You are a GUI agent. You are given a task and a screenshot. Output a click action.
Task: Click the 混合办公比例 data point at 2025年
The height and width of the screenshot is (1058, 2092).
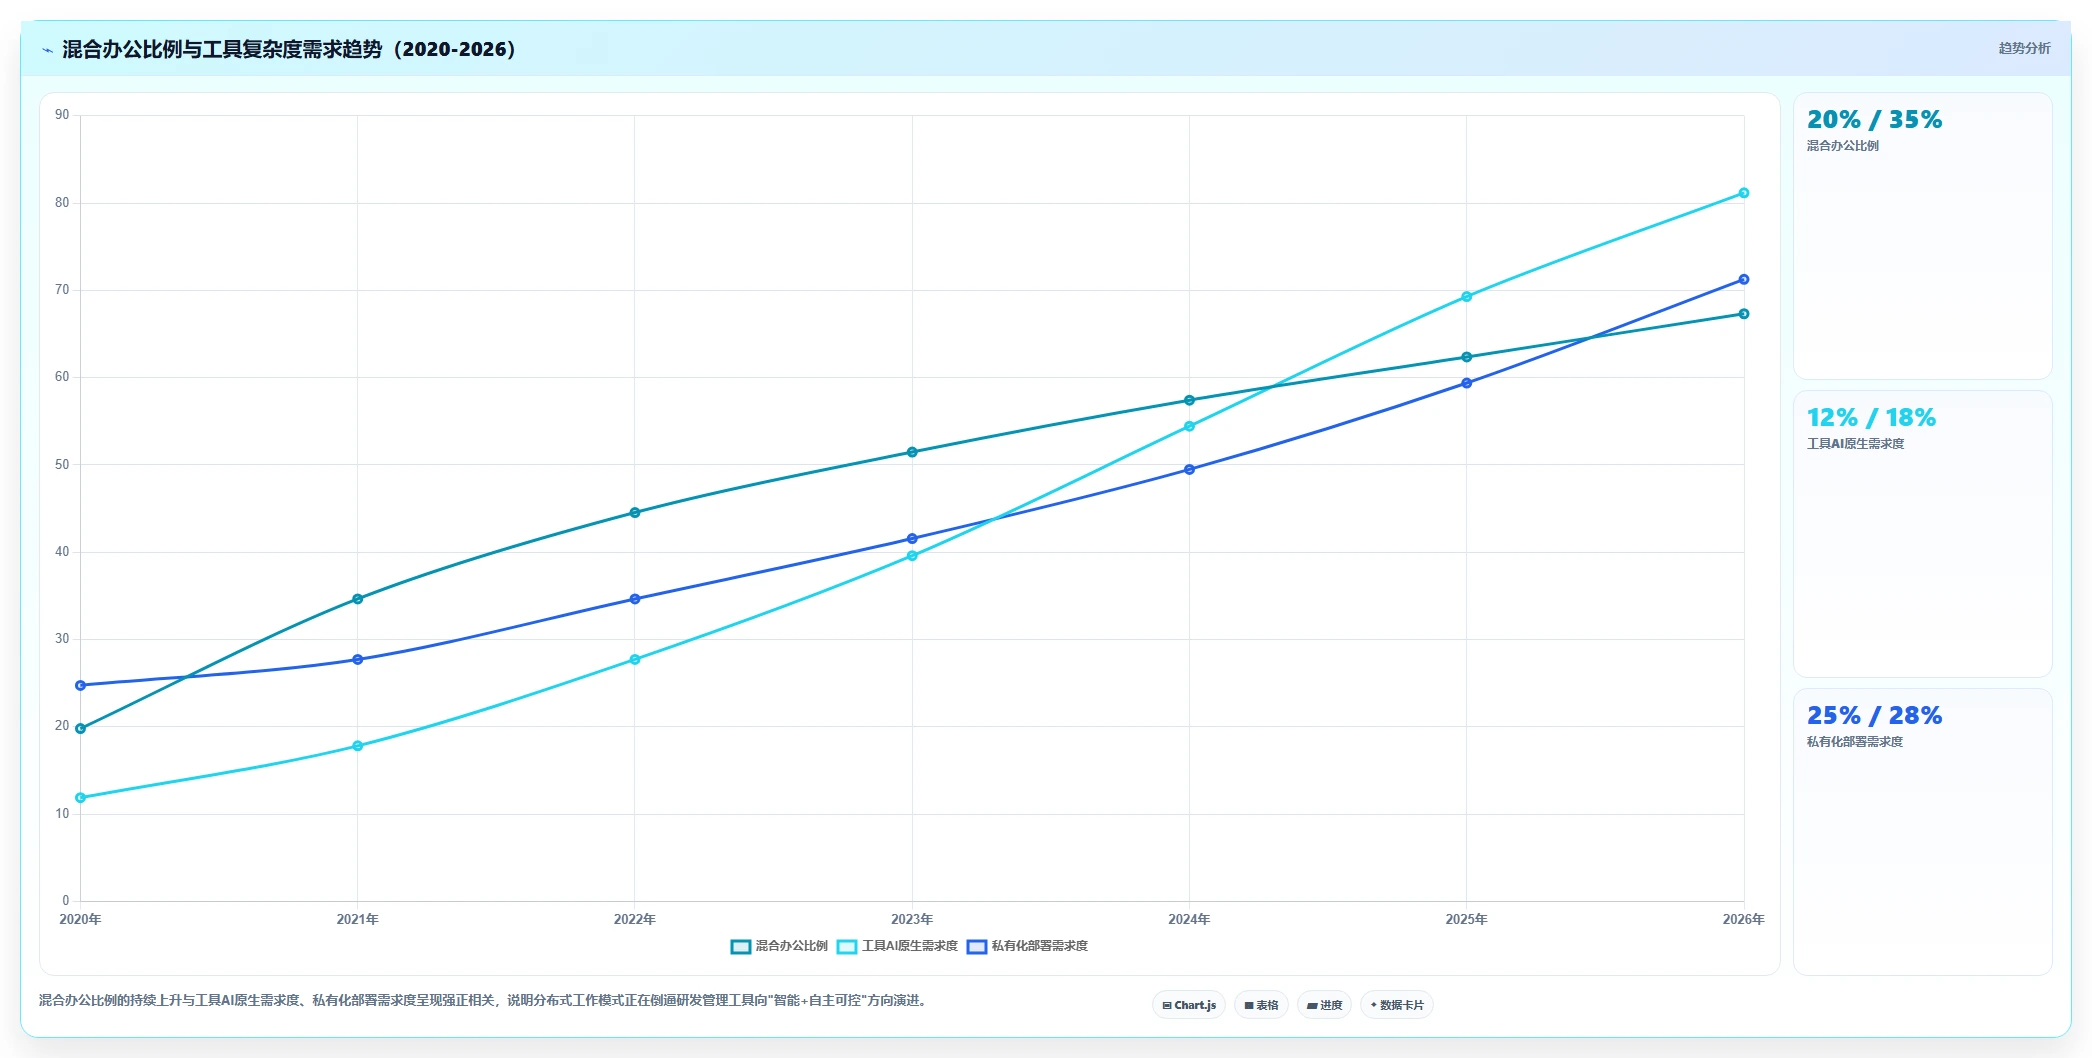pos(1467,357)
